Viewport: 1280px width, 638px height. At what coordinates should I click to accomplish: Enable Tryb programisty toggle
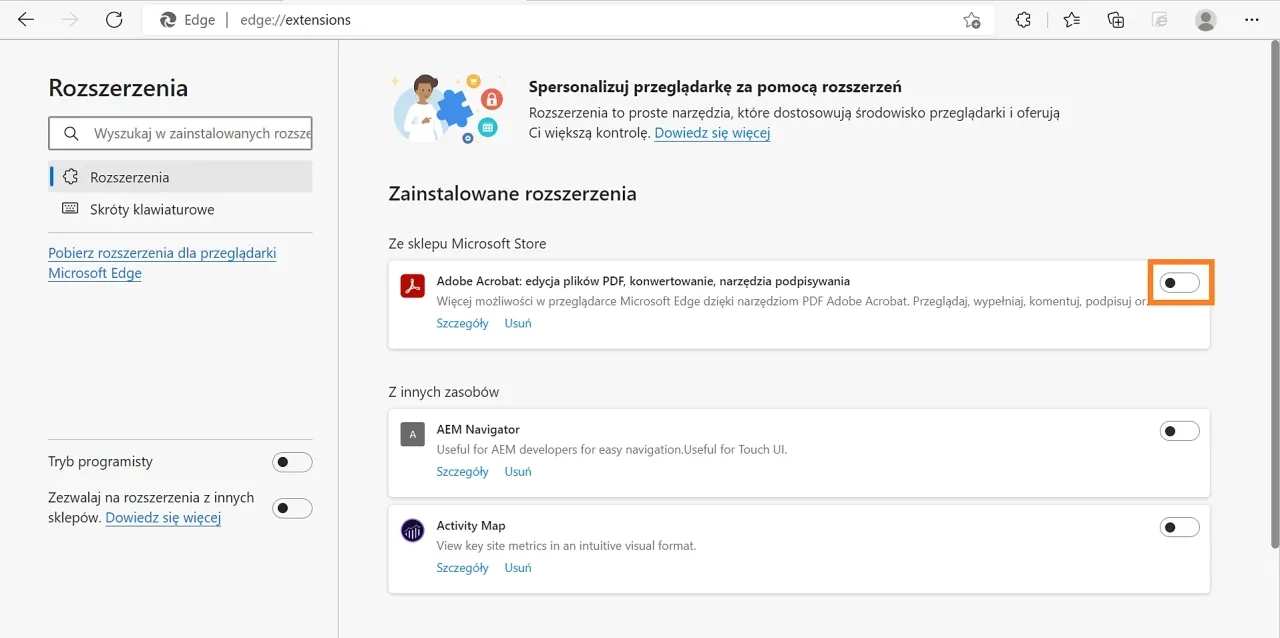click(292, 461)
